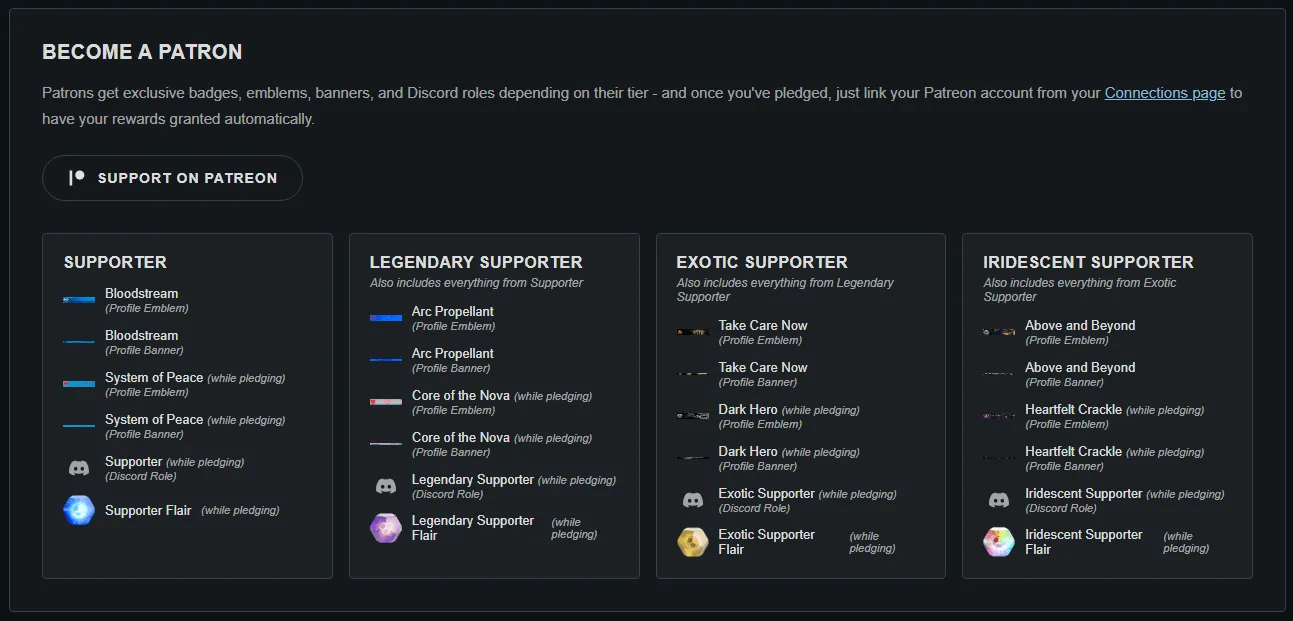
Task: Click Discord icon next to Iridescent Supporter role
Action: coord(999,500)
